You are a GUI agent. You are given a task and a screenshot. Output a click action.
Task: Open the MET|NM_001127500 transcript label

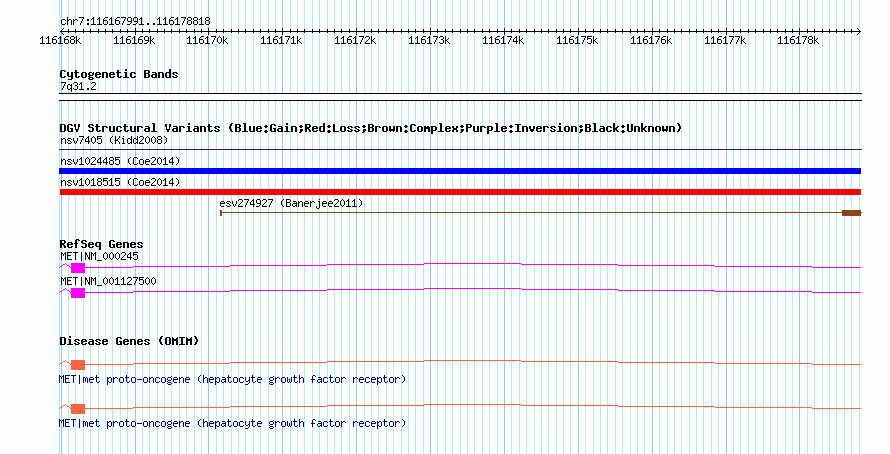click(108, 281)
